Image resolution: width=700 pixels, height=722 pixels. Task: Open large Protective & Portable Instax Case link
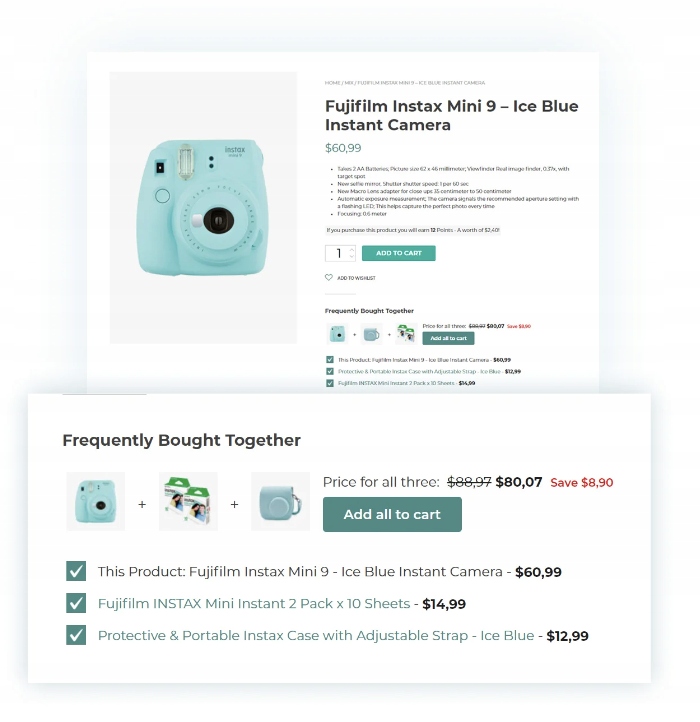(x=316, y=636)
